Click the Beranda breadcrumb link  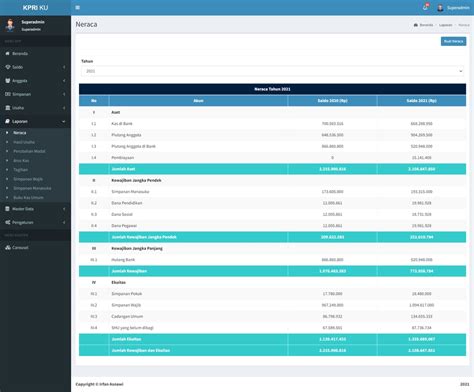point(423,25)
